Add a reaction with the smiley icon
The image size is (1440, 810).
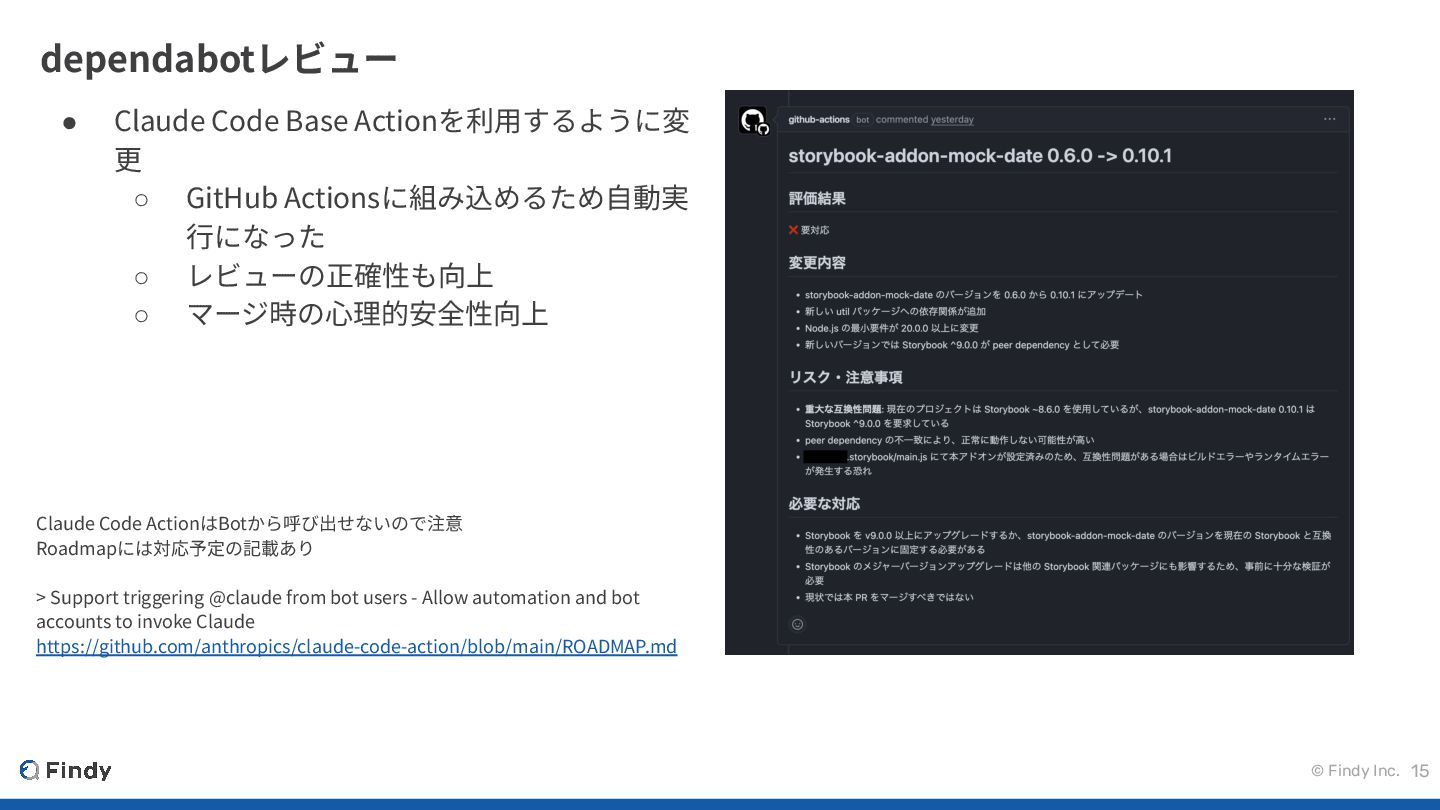tap(797, 624)
